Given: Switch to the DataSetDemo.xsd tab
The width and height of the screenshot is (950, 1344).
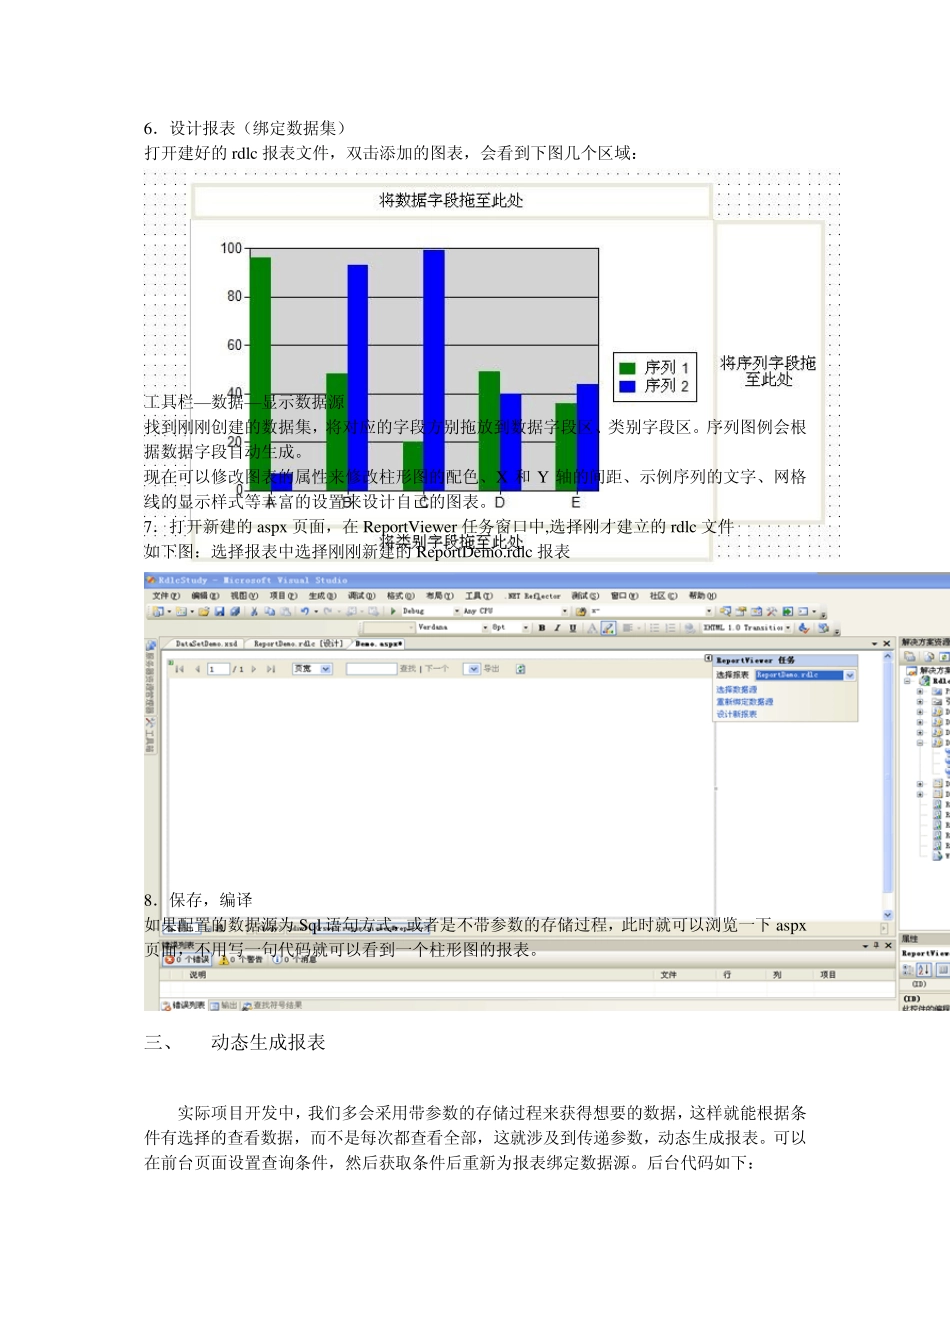Looking at the screenshot, I should click(206, 644).
